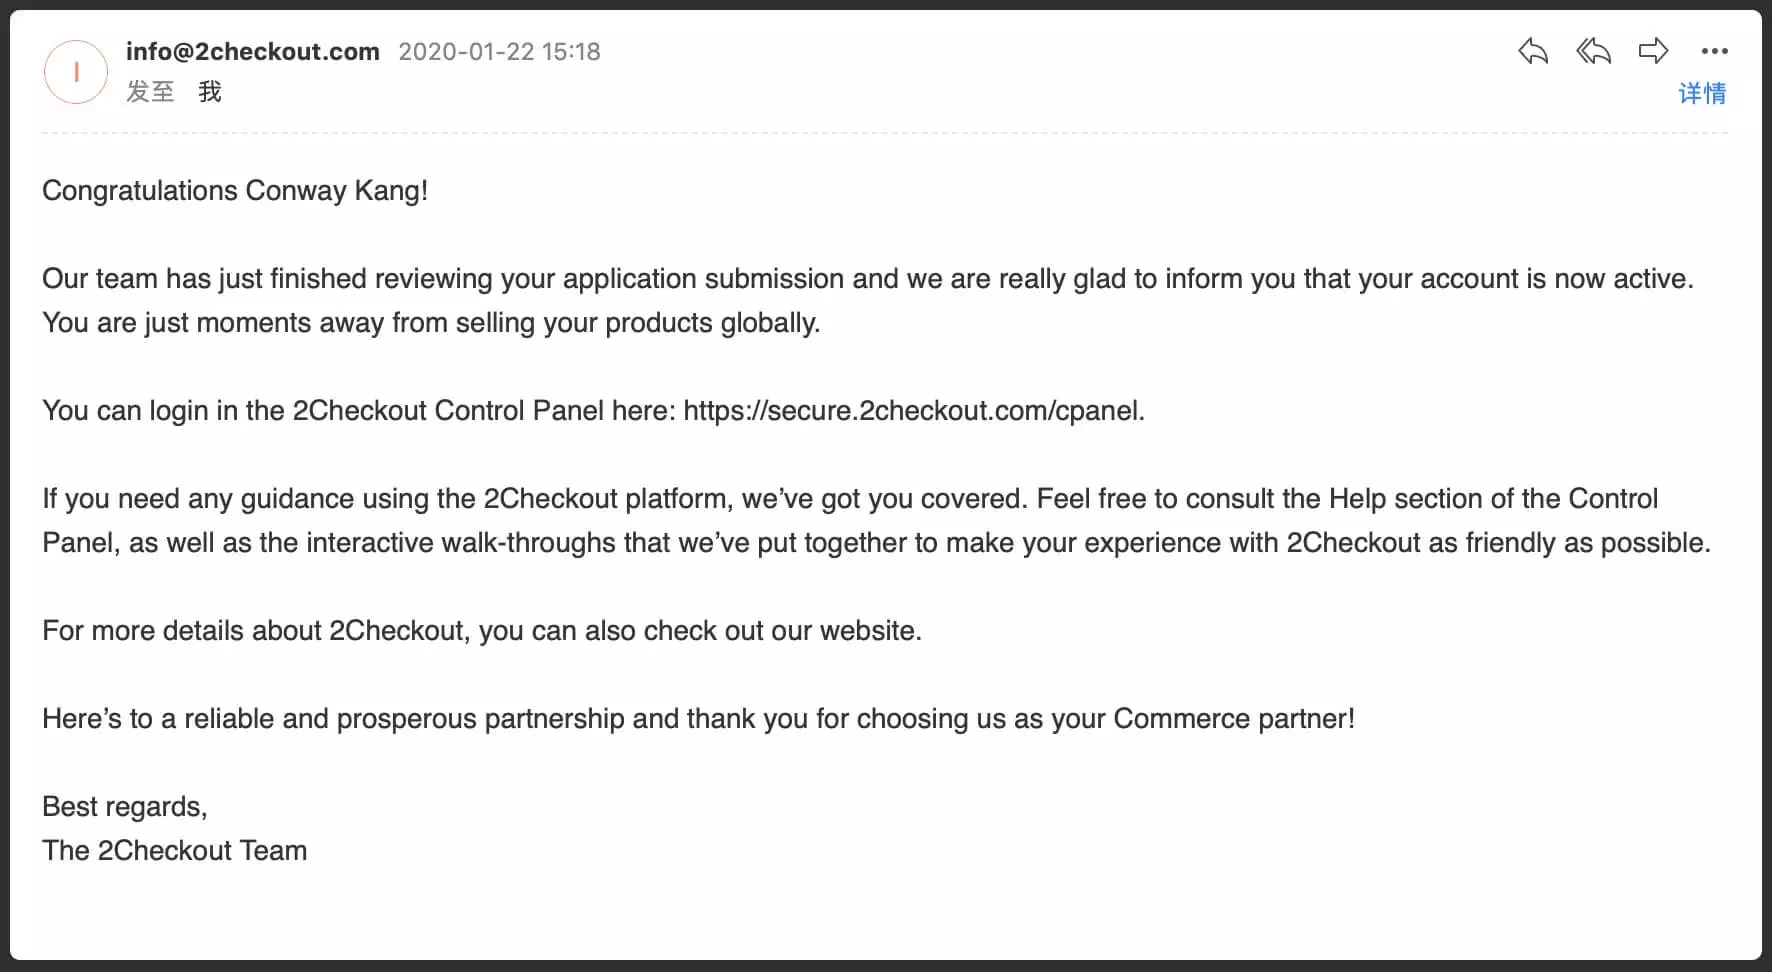Screen dimensions: 1772x972
Task: Reply to this email using reply arrow
Action: click(1532, 51)
